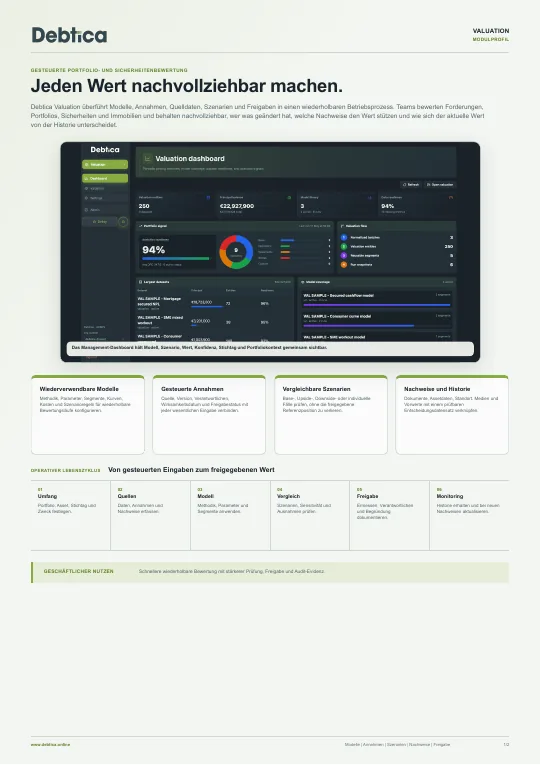Click the Gesteuerte Annahmen card title
Viewport: 540px width, 765px height.
click(192, 389)
